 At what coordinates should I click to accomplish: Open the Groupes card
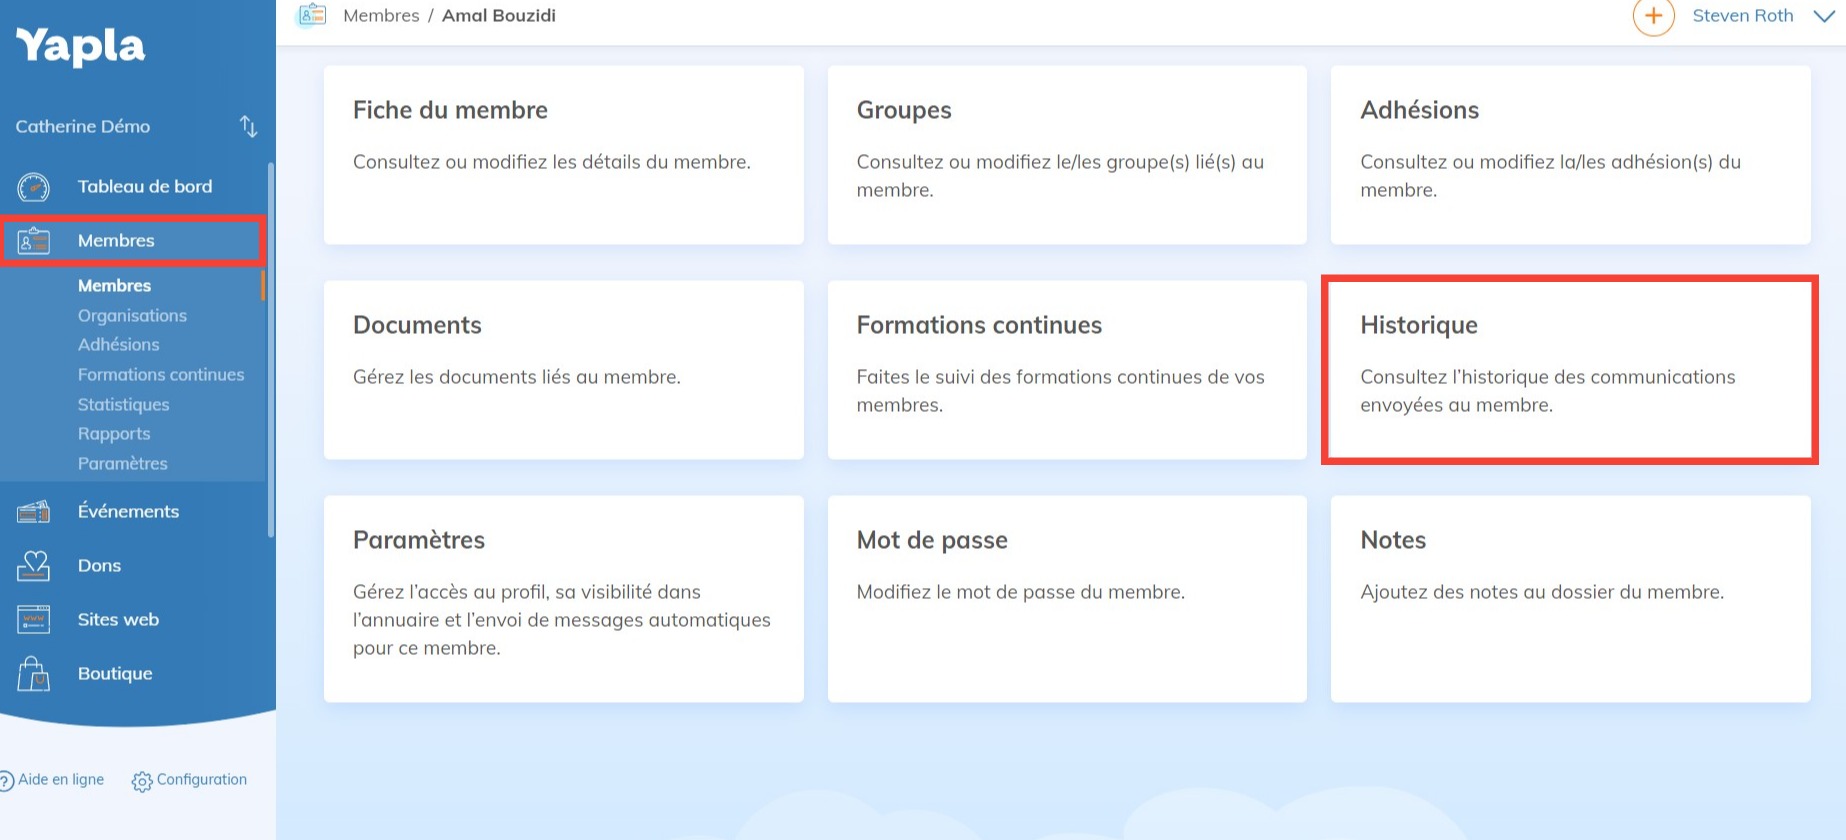click(x=1067, y=155)
